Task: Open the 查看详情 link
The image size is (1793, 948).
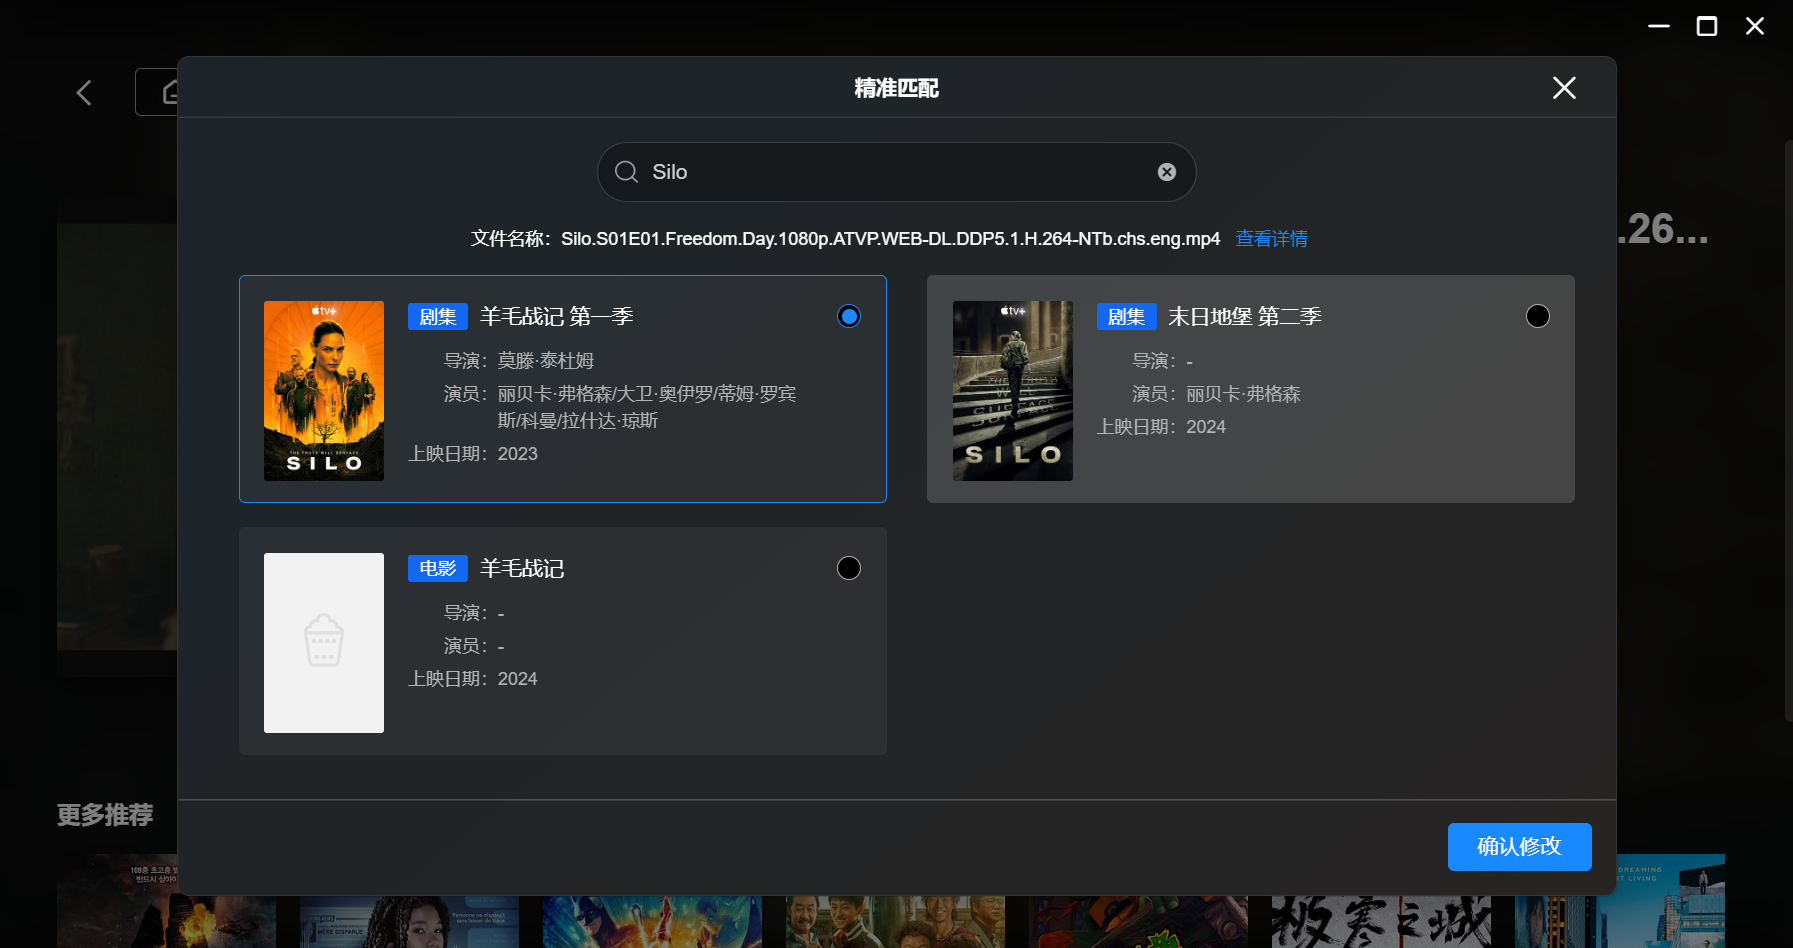Action: click(x=1271, y=239)
